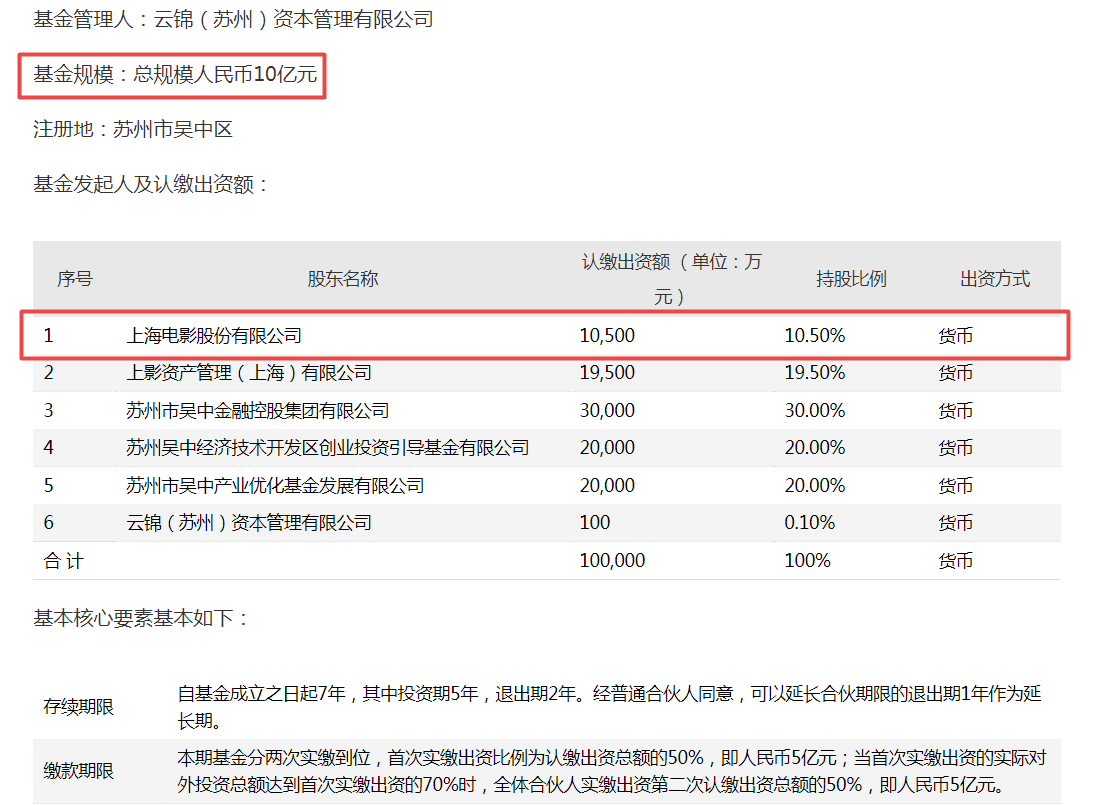
Task: Click the description starting 自基金成立之日起7年
Action: (609, 707)
